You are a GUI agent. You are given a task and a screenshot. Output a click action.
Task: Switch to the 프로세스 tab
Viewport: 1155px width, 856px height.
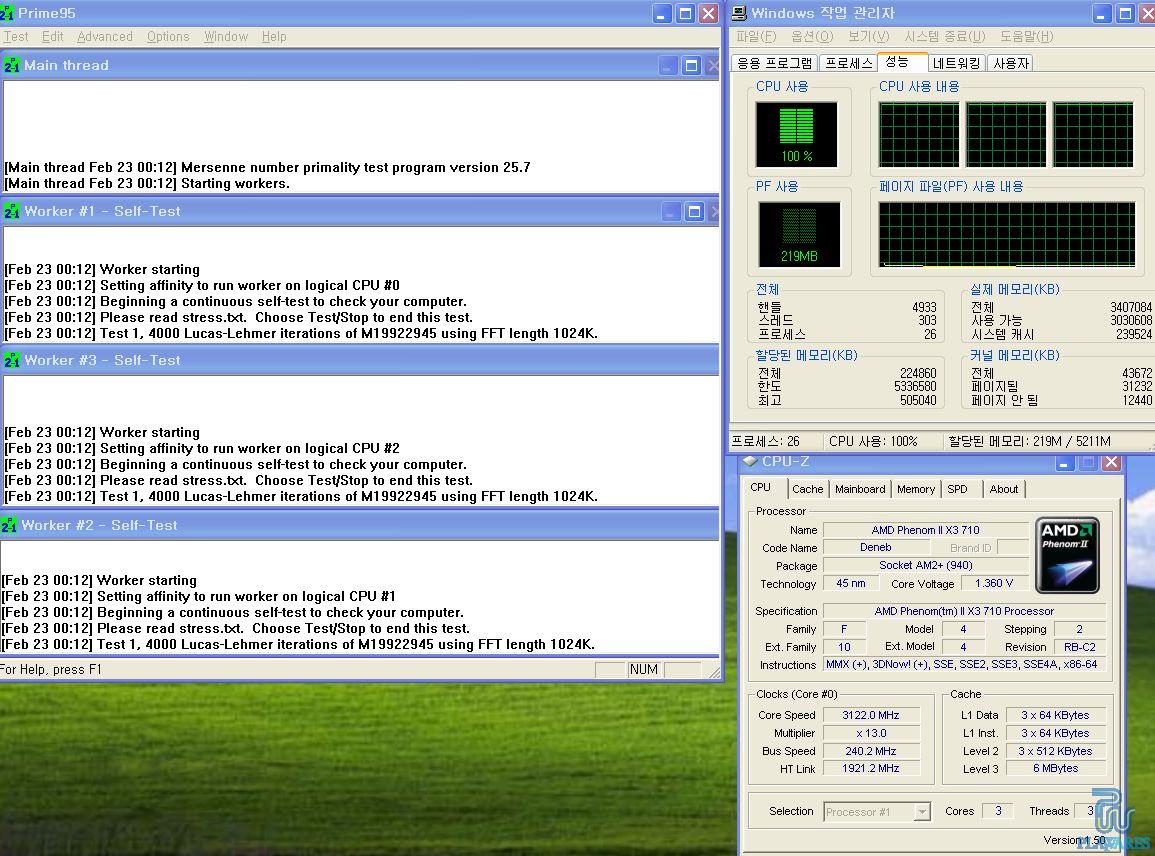[848, 63]
